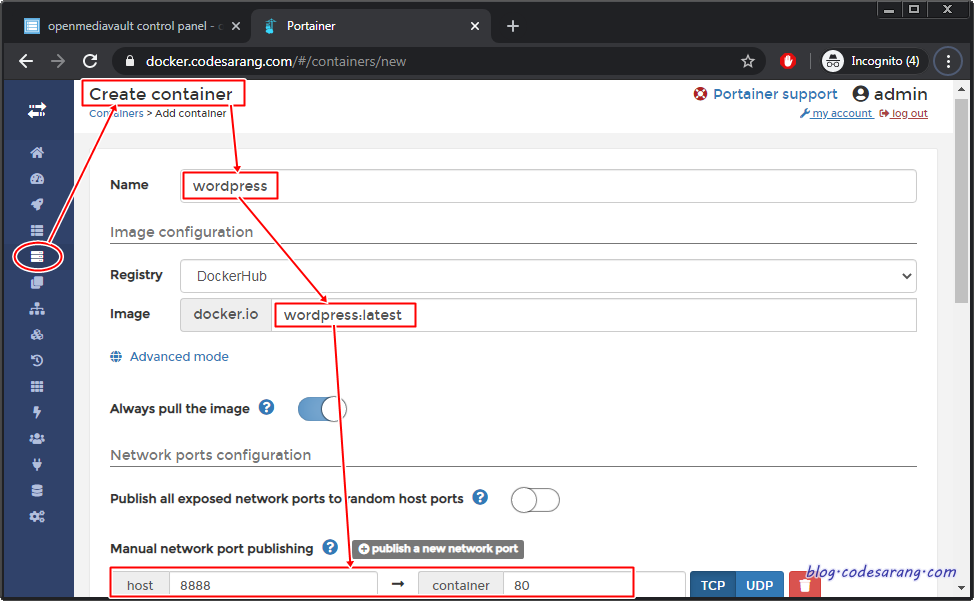
Task: Open the Dashboard gauge icon in the sidebar
Action: pos(37,179)
